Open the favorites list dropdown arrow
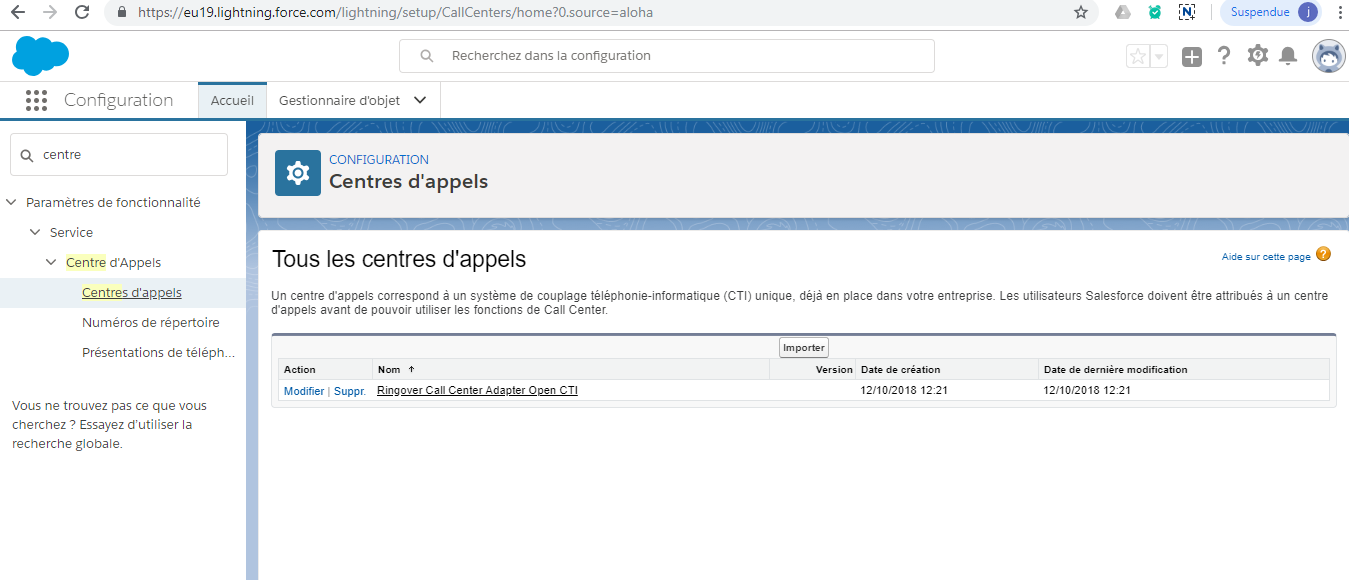The image size is (1349, 580). pos(1159,57)
